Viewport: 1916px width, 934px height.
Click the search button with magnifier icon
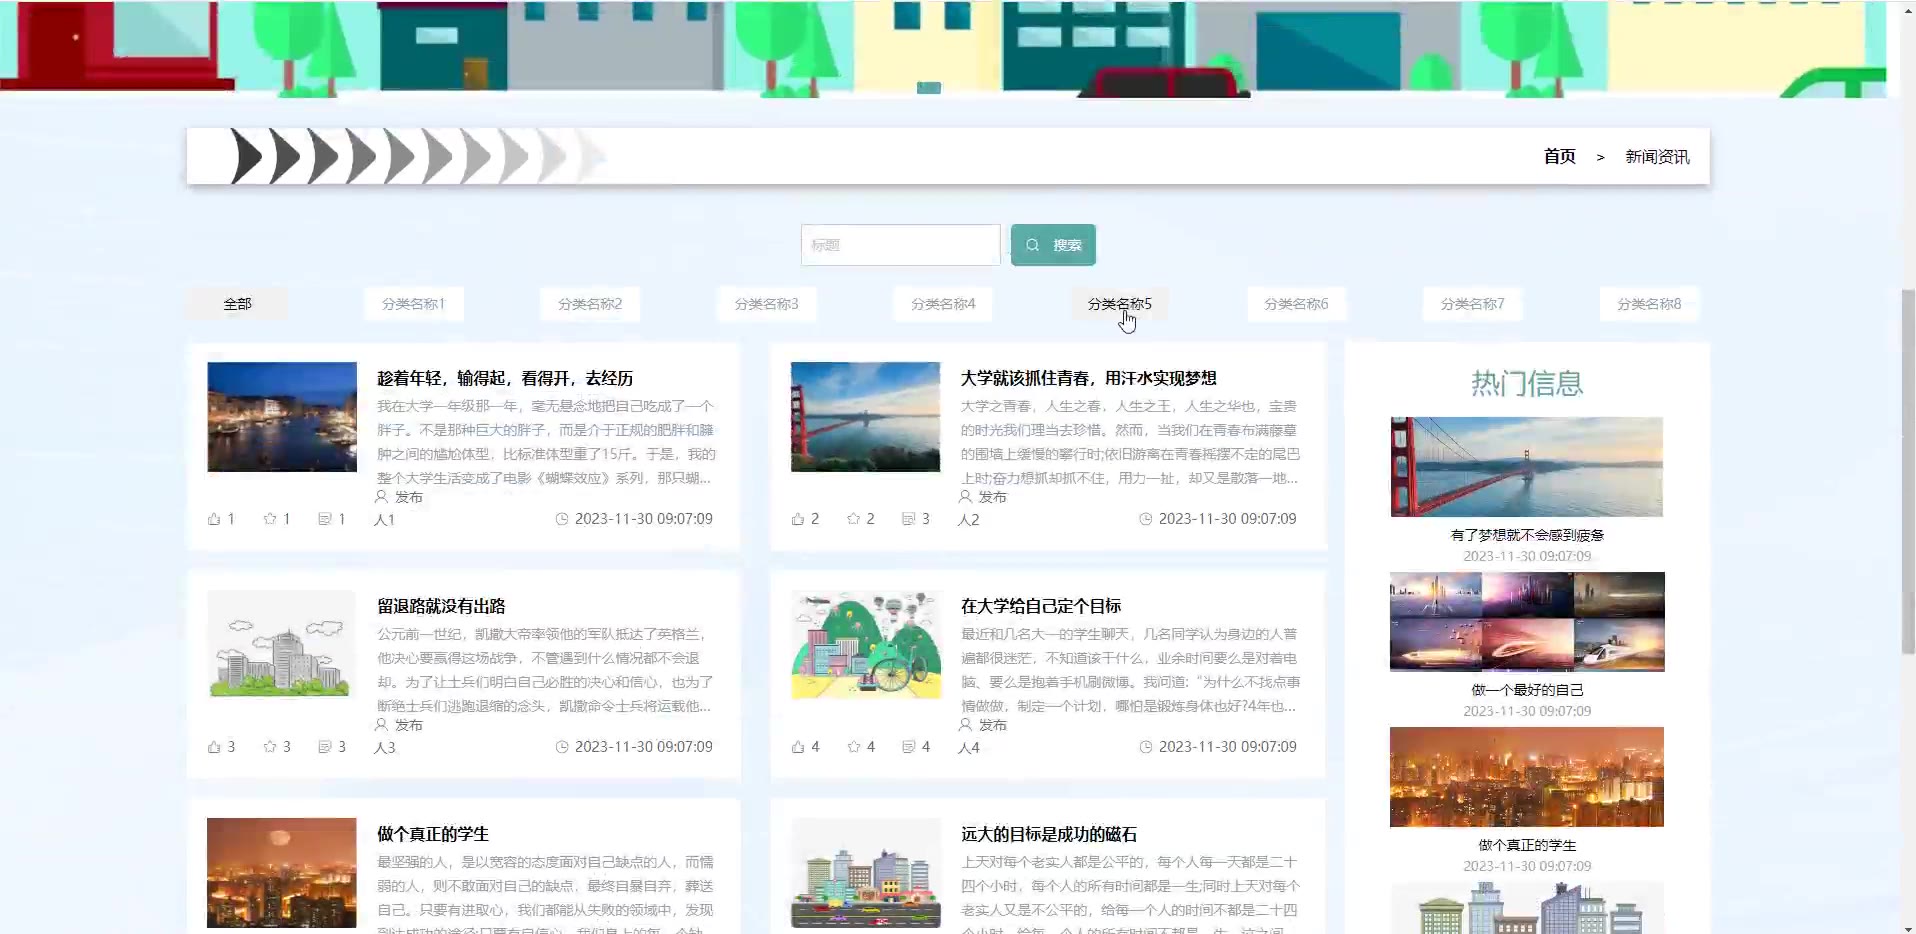click(1053, 245)
